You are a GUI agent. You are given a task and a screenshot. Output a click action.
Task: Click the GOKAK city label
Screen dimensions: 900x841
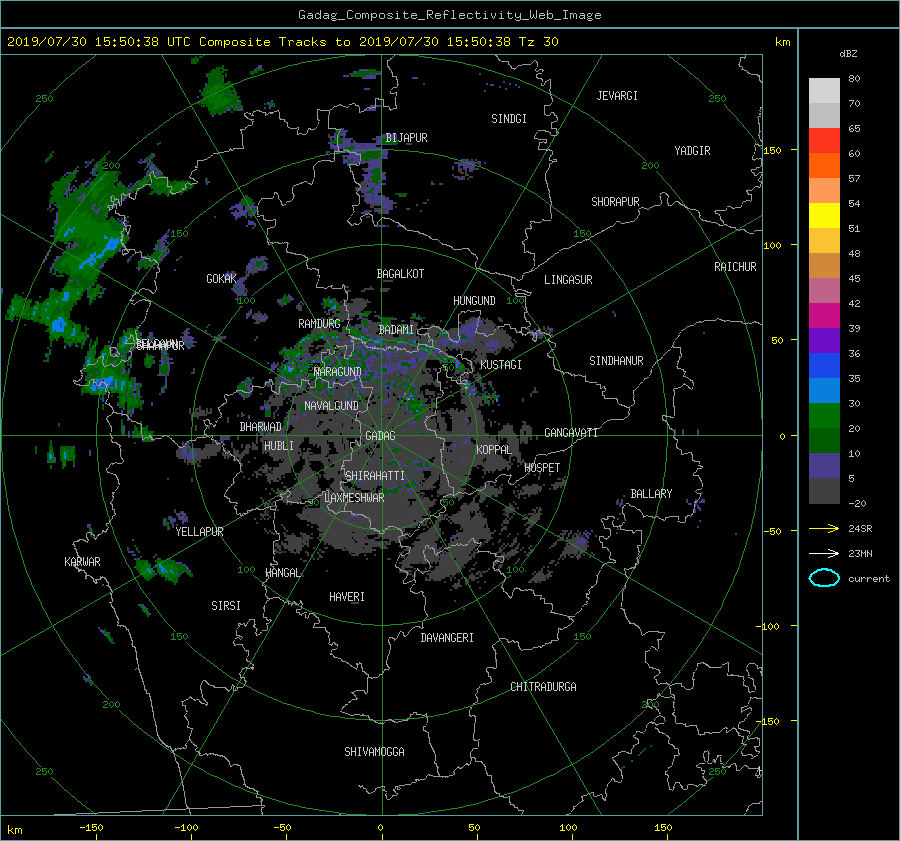(222, 278)
